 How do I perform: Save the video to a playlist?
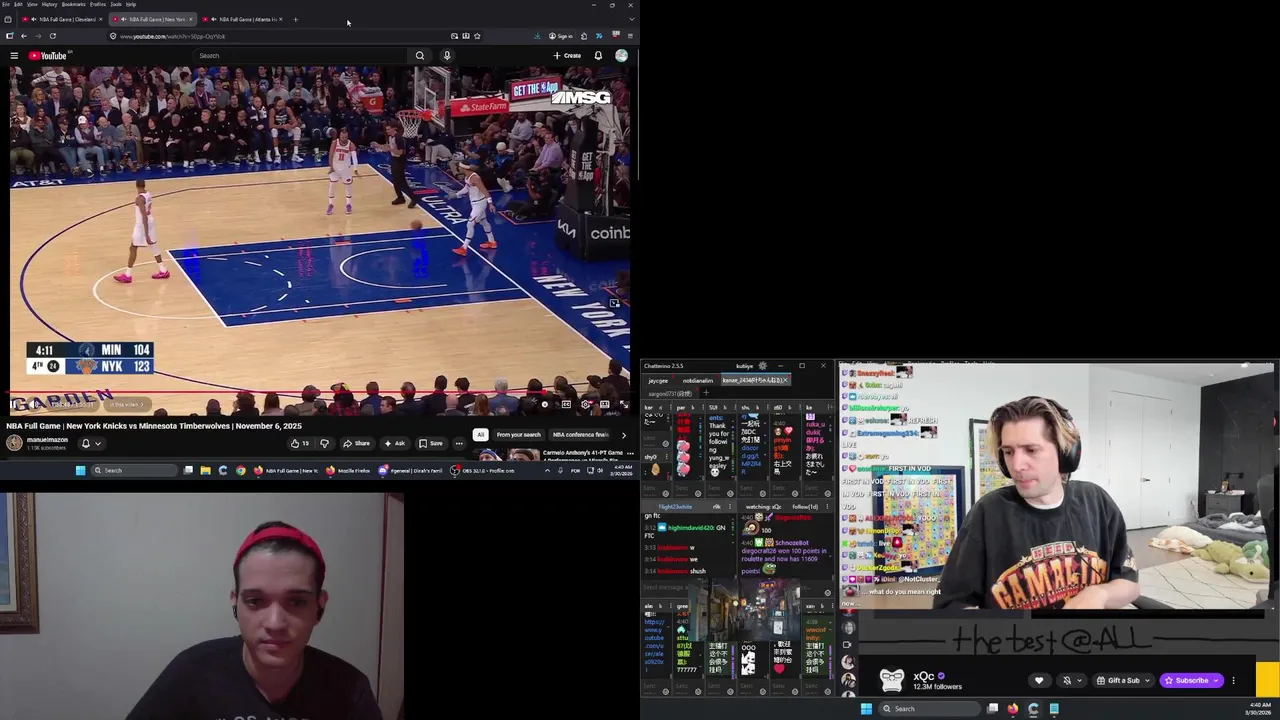(x=431, y=443)
